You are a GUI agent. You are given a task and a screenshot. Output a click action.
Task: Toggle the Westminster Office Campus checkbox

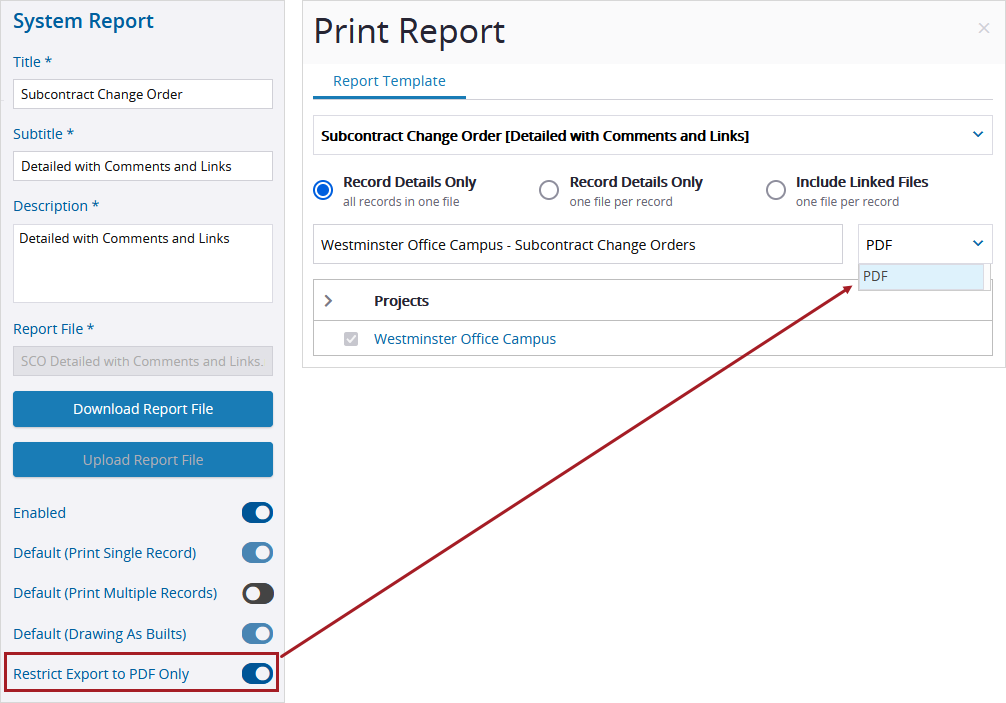[351, 339]
